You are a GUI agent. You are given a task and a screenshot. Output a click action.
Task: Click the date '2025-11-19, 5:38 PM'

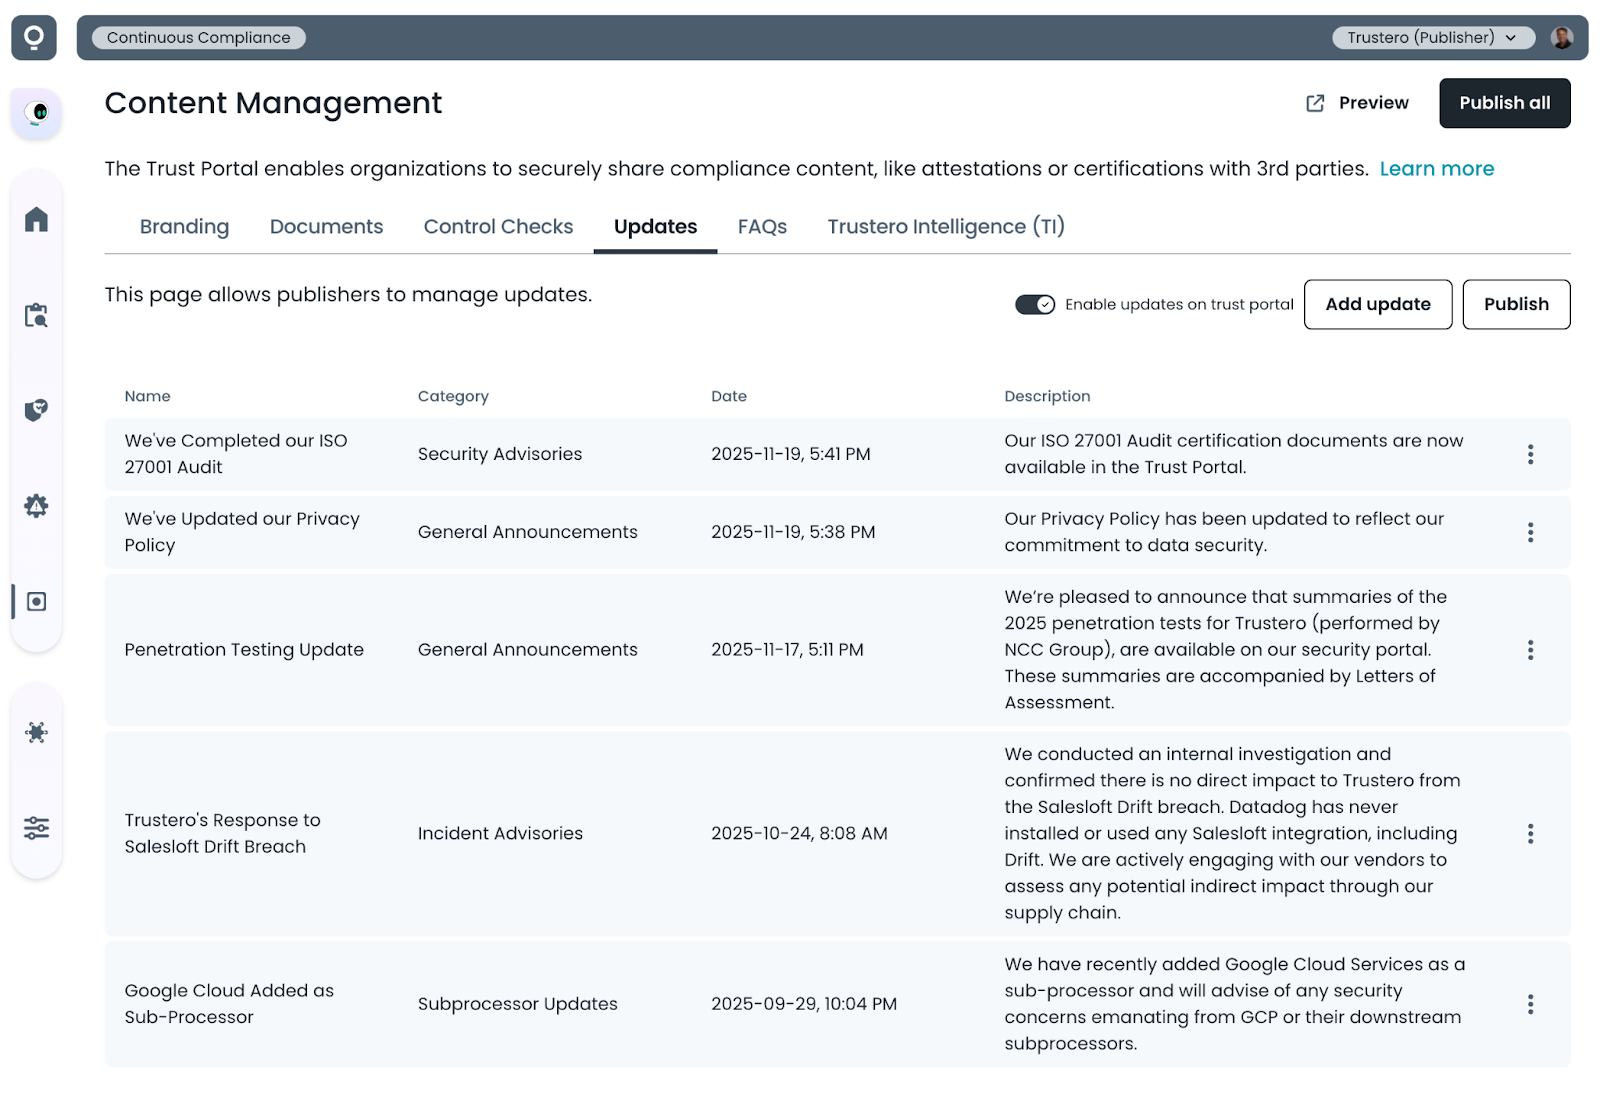pyautogui.click(x=793, y=532)
